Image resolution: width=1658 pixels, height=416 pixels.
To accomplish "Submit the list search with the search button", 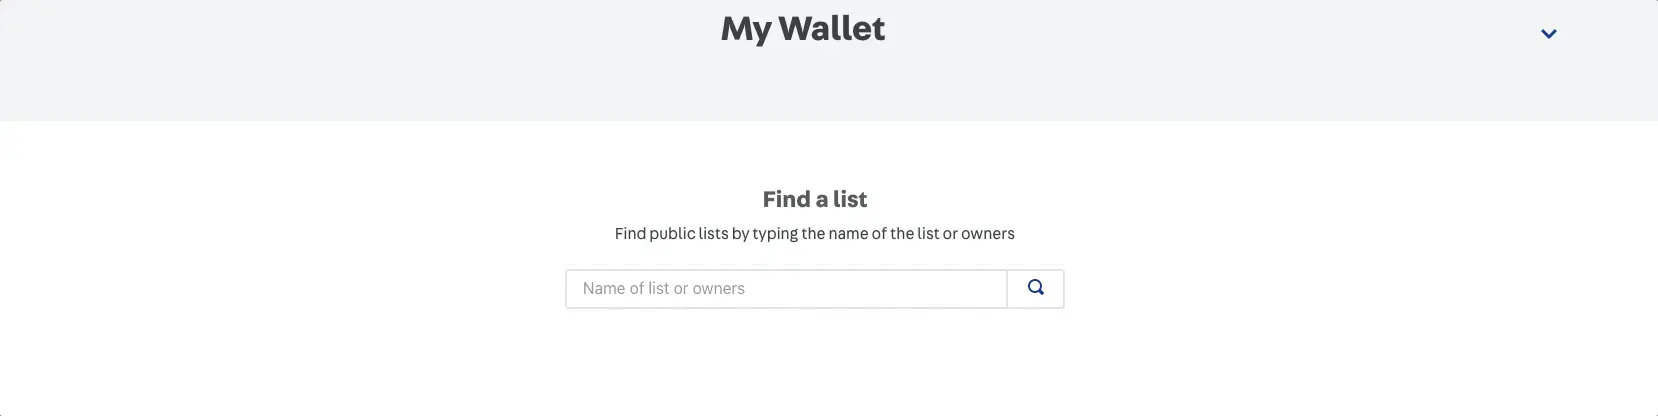I will click(x=1035, y=288).
